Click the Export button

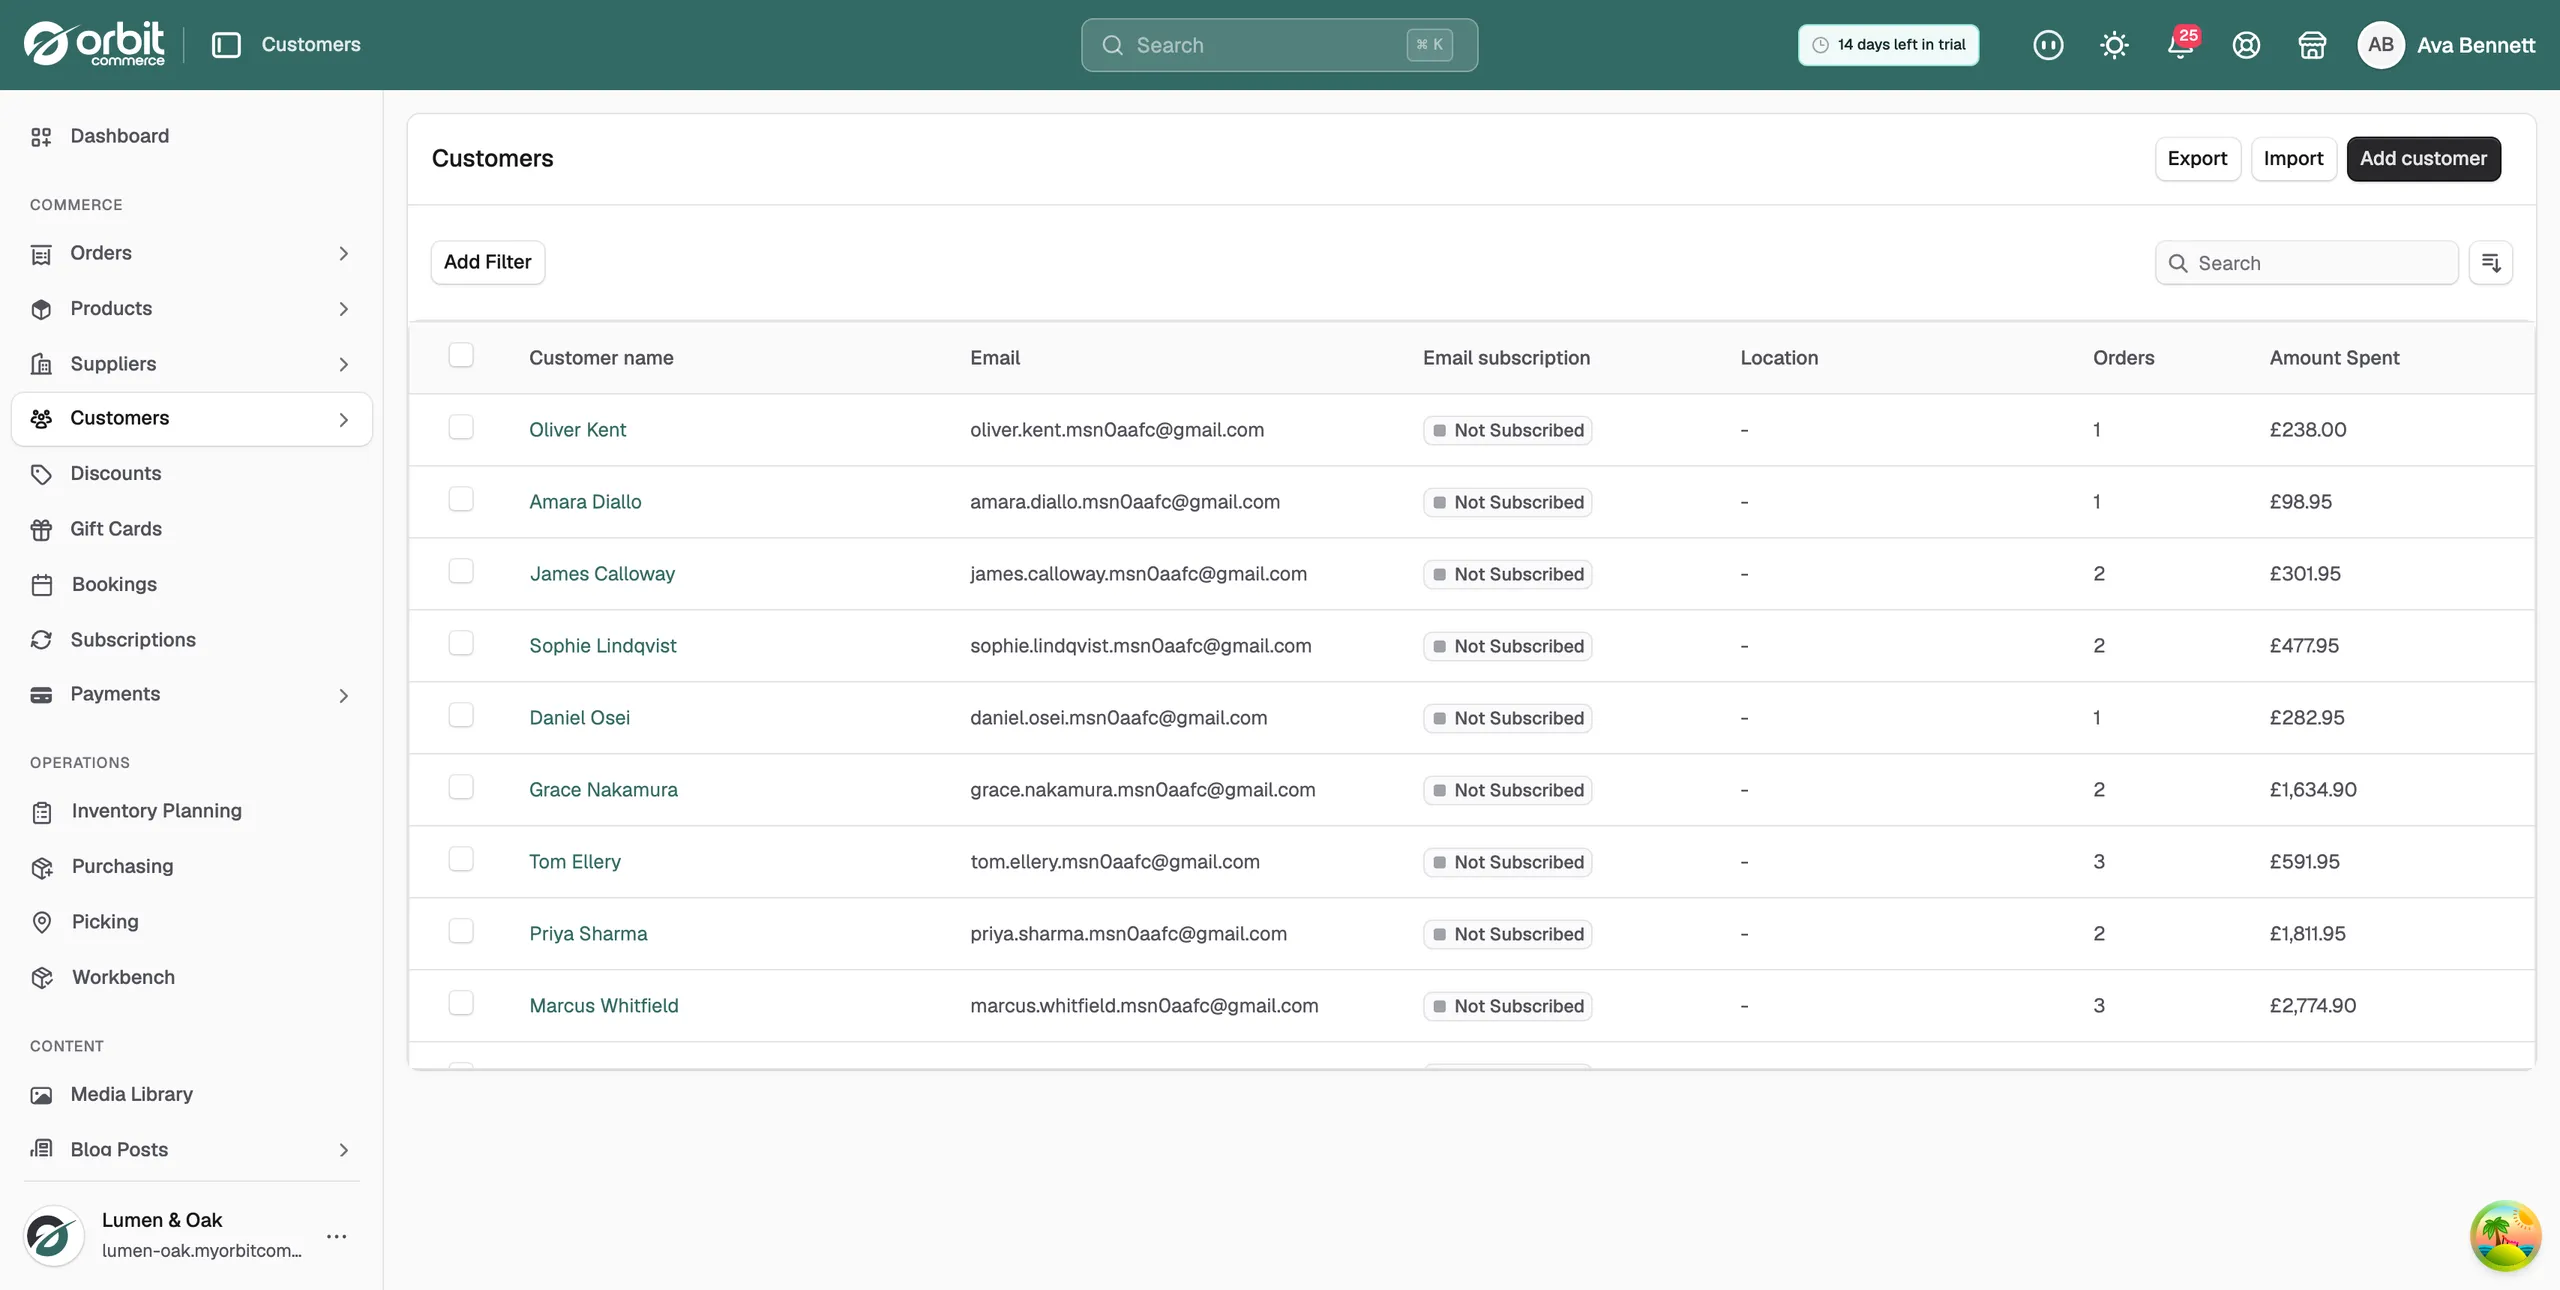[x=2197, y=159]
